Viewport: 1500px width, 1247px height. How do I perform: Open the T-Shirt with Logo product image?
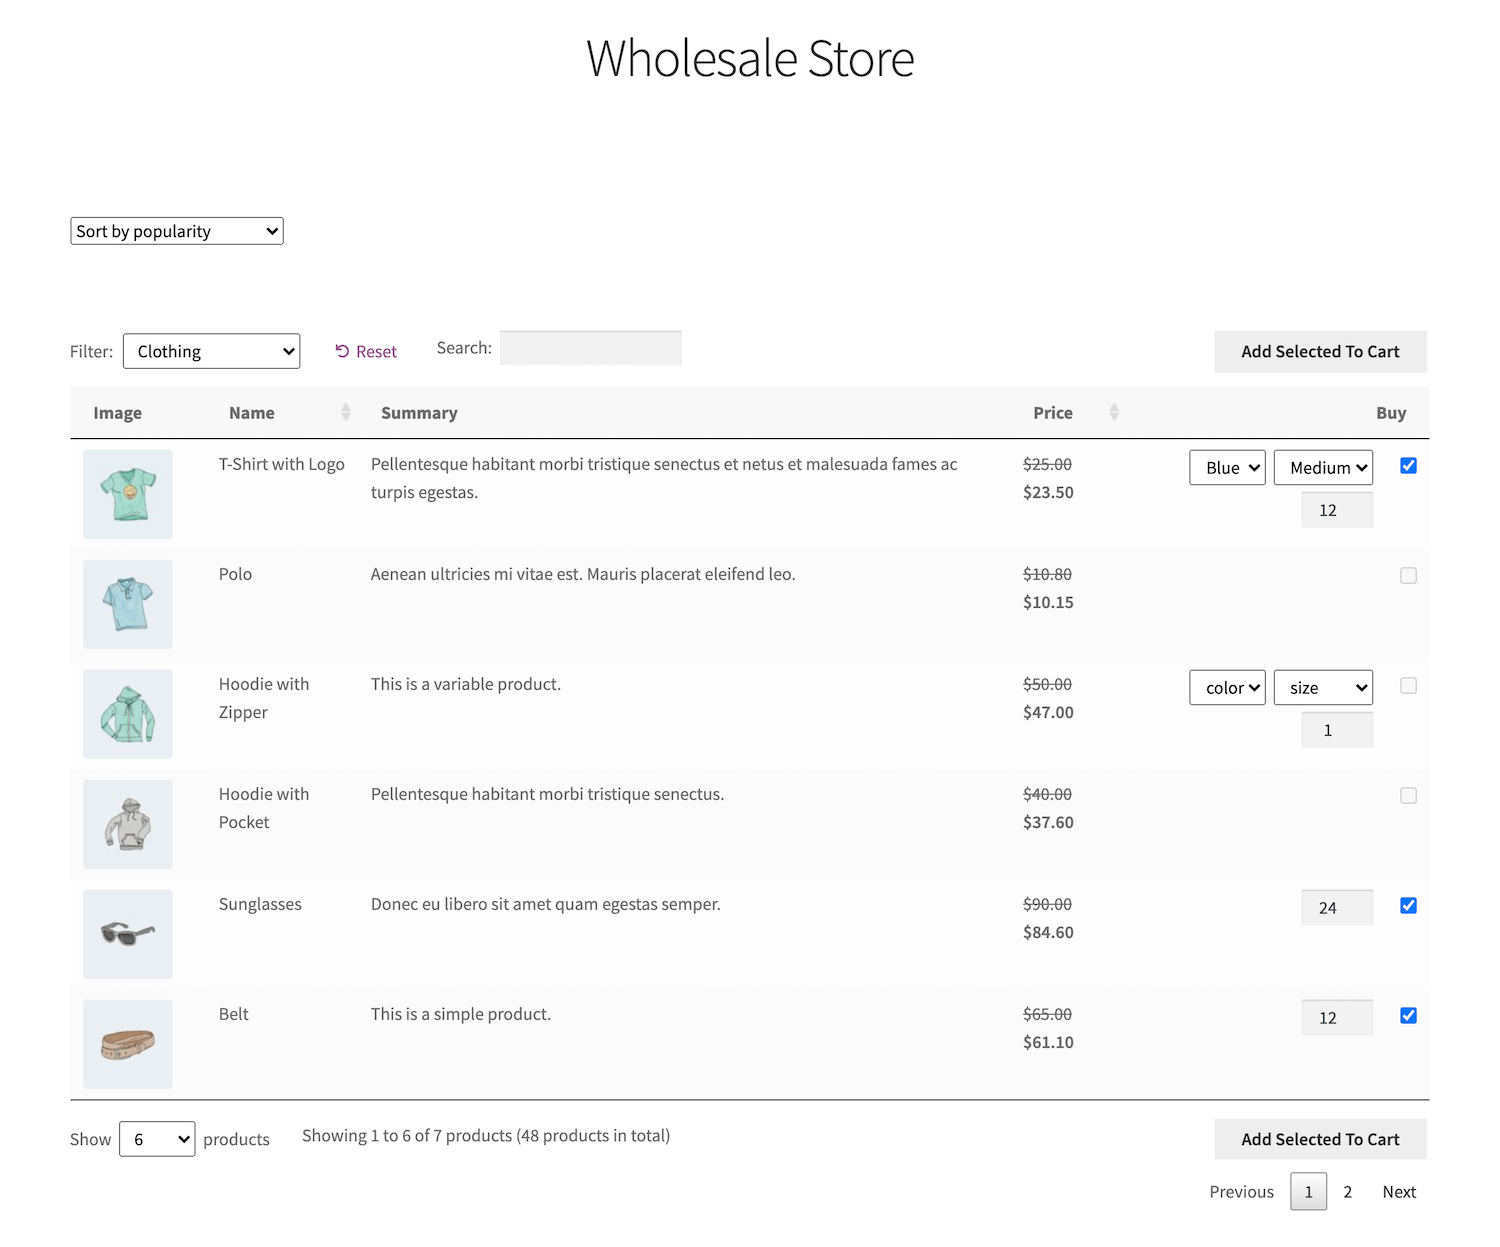[x=128, y=494]
